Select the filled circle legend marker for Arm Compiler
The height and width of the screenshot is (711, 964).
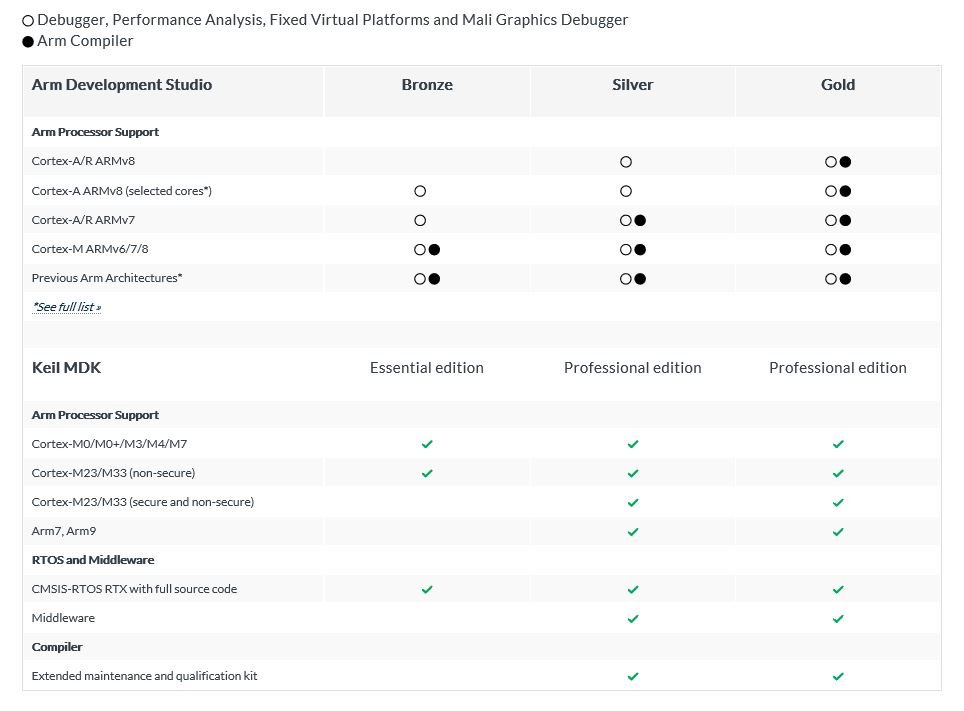point(27,40)
